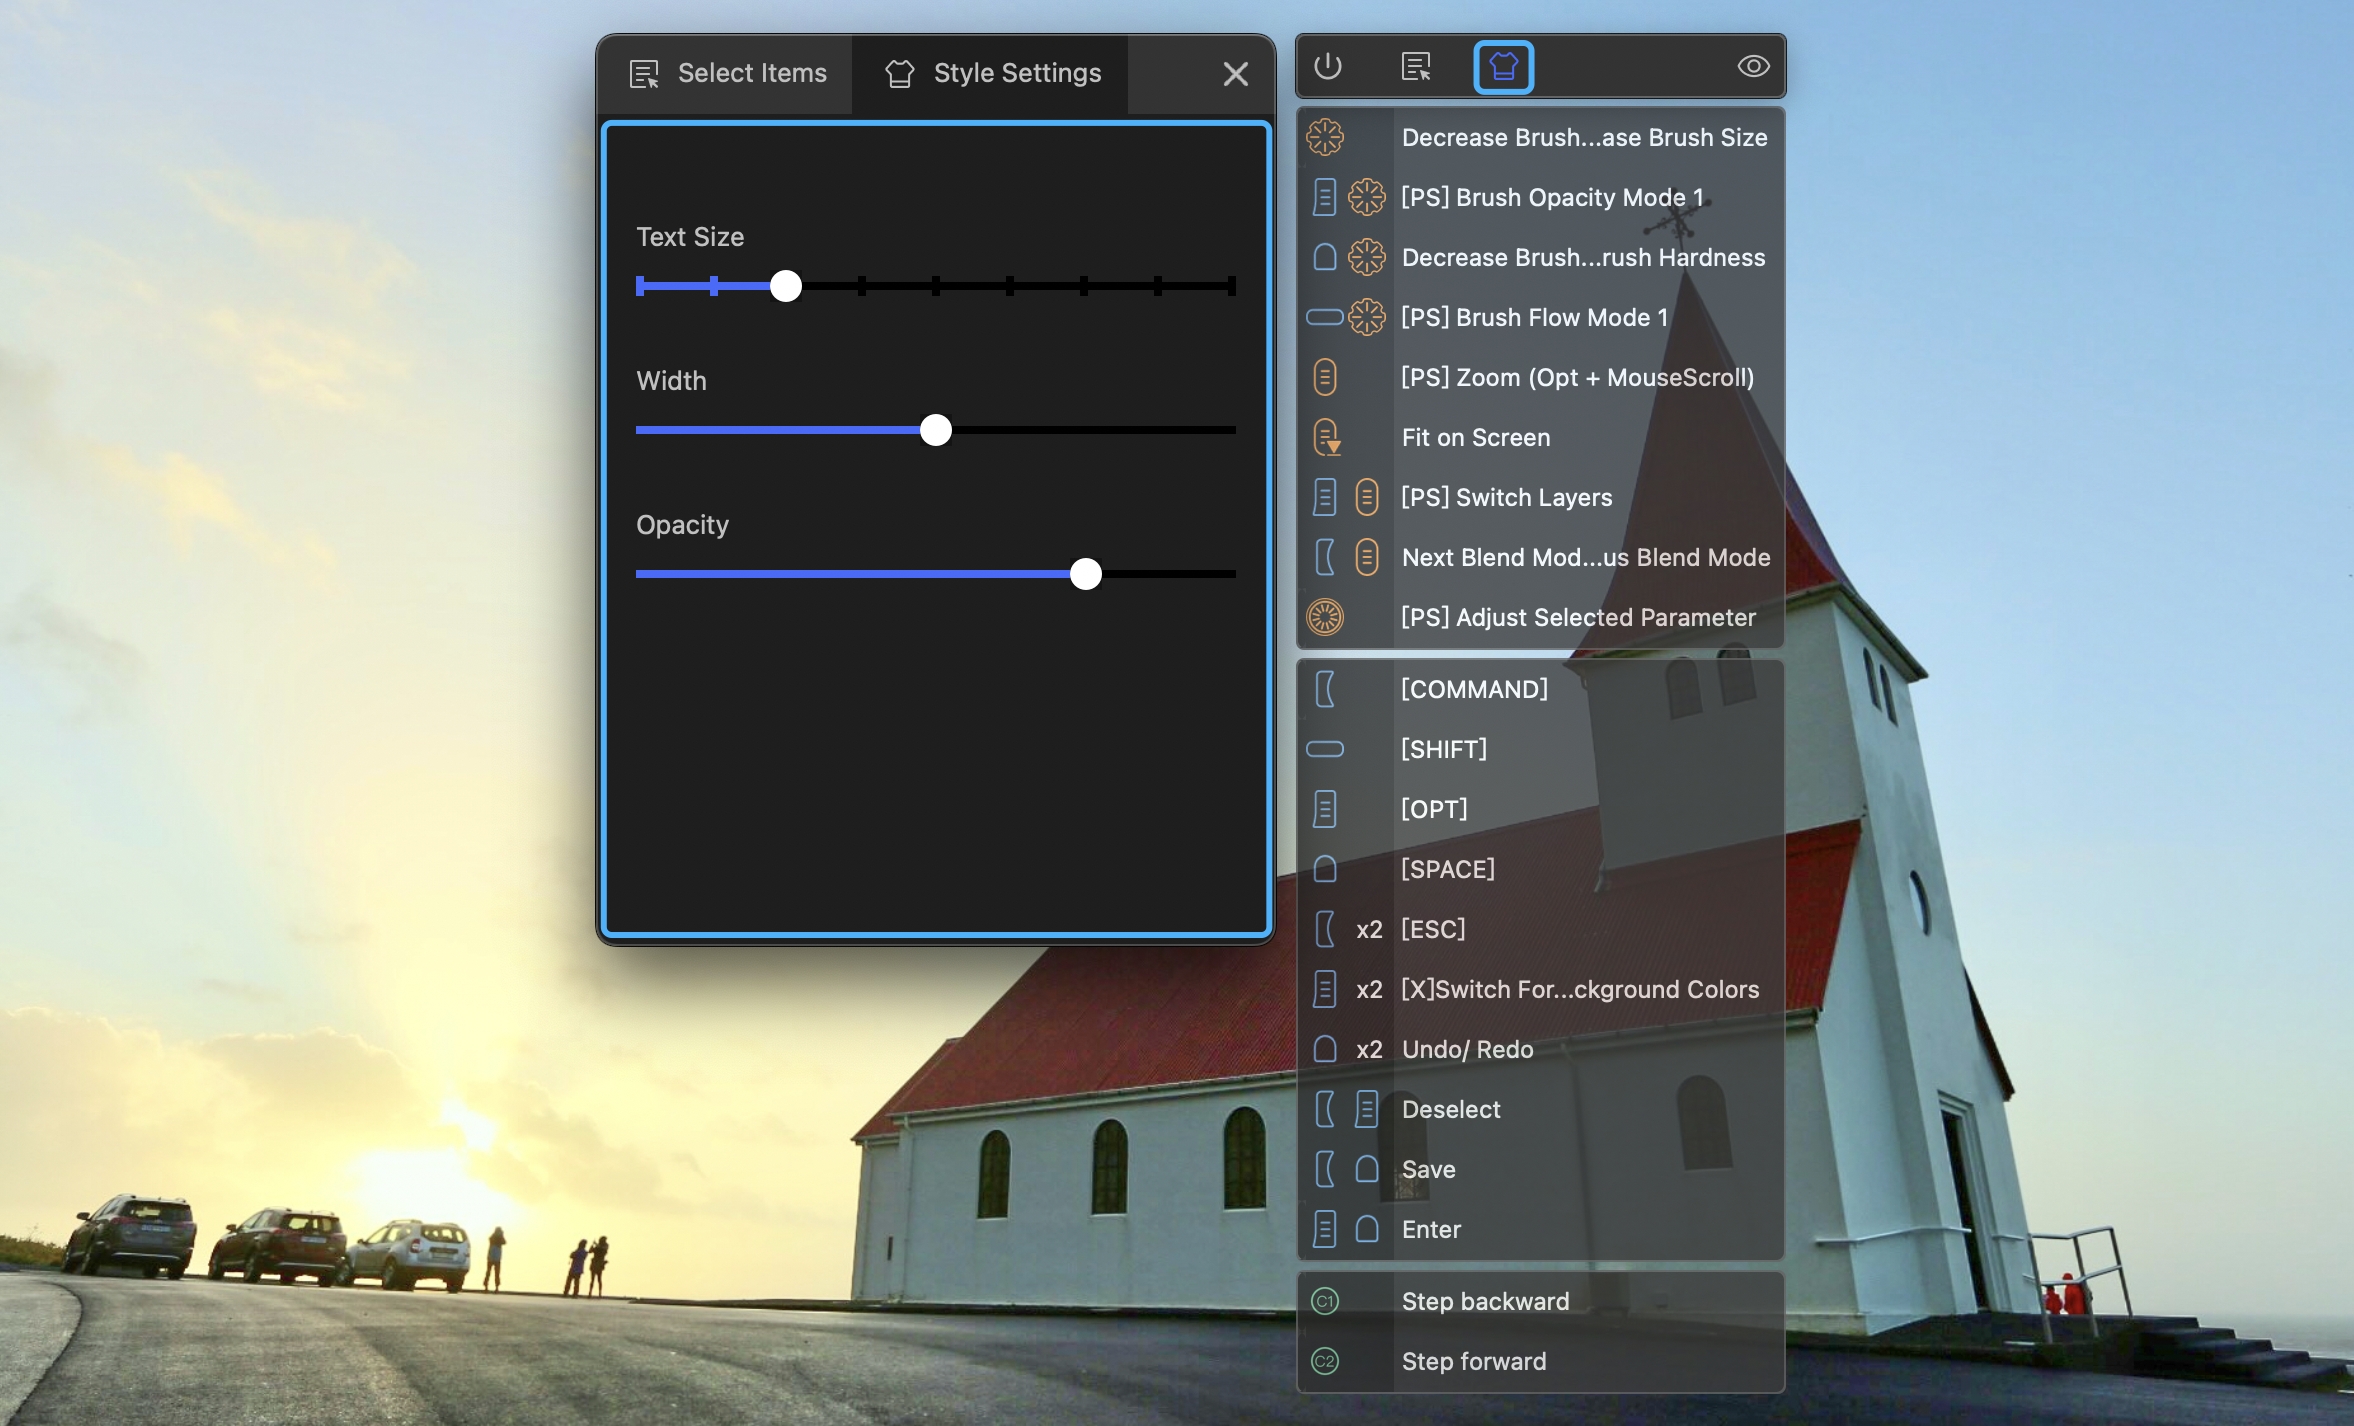Click the wide button icon beside [SHIFT]

pos(1325,749)
